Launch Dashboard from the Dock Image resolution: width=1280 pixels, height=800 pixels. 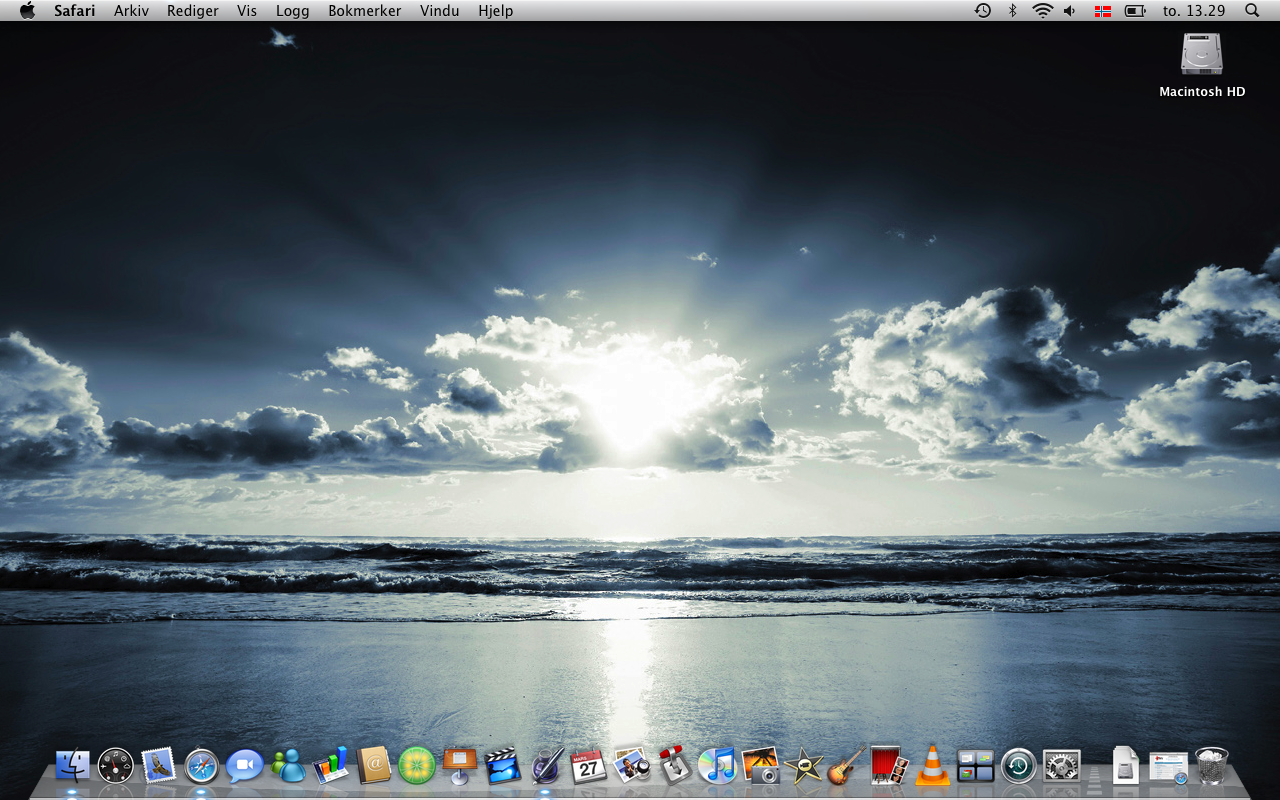115,766
